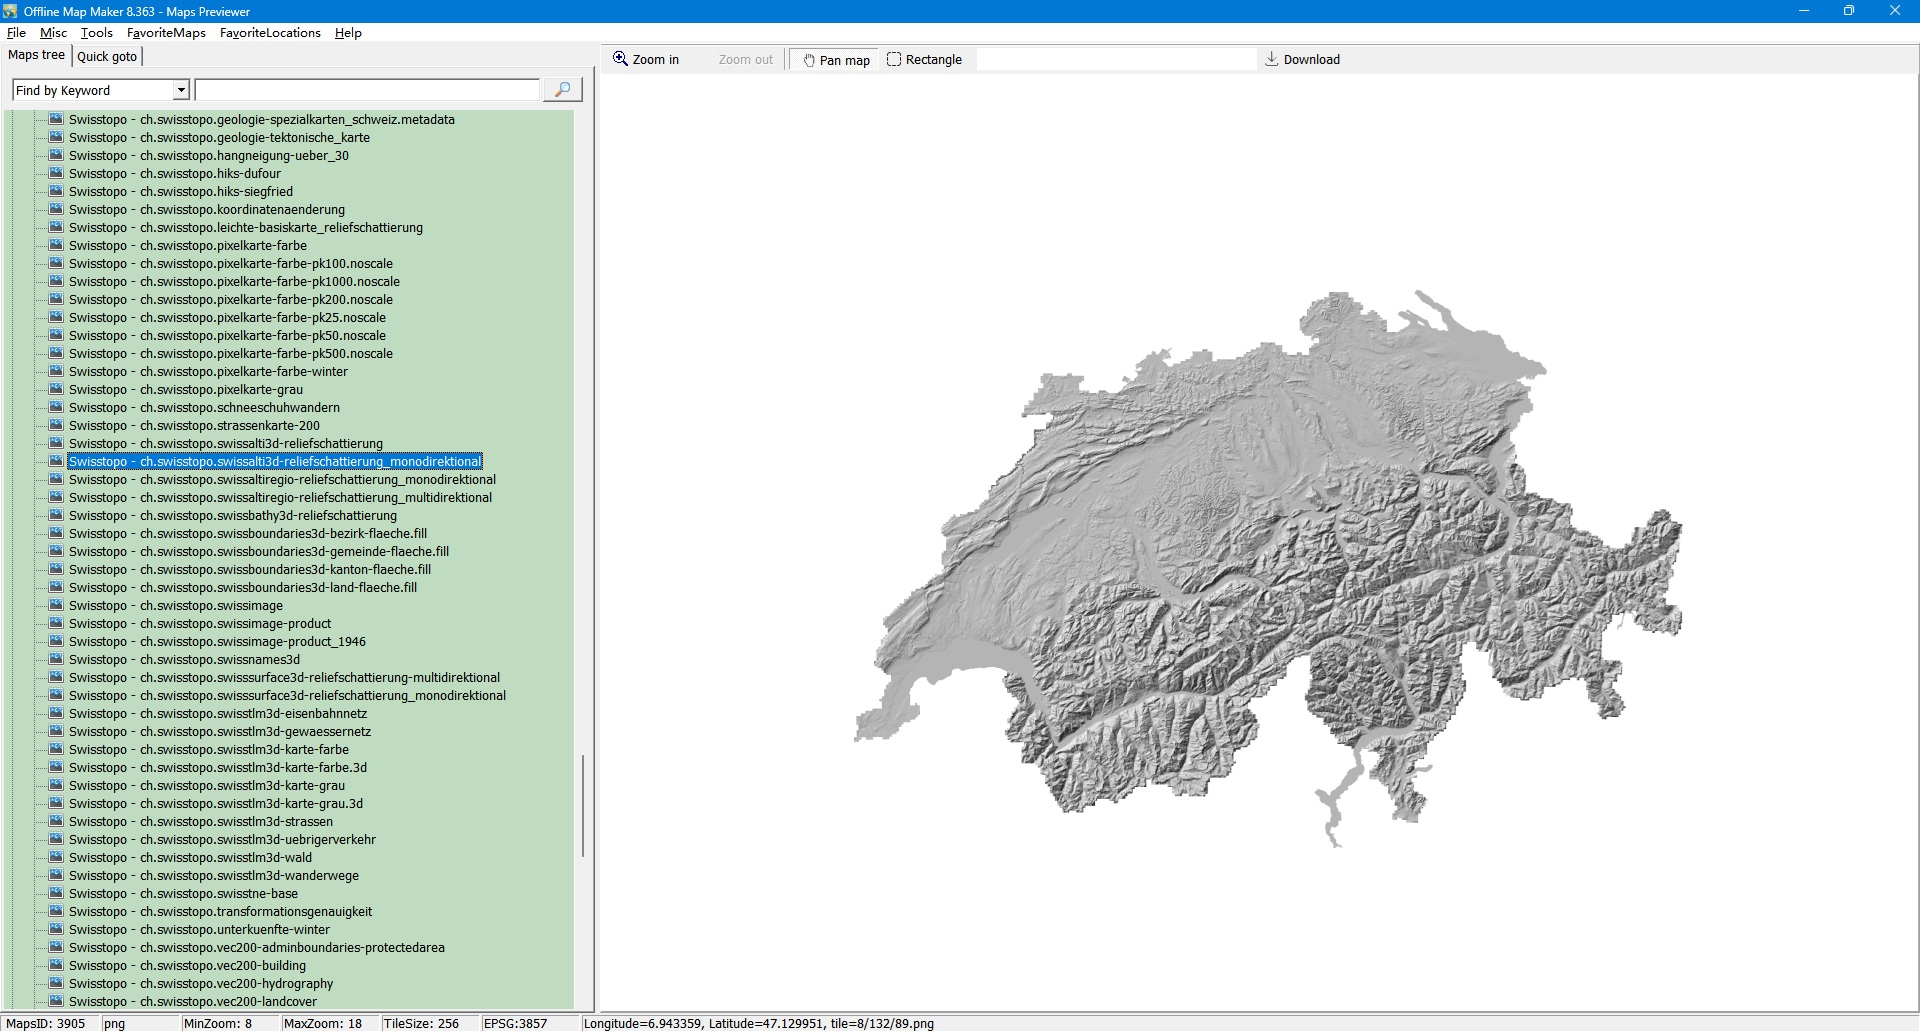Click the maps tree vertical scrollbar

(583, 805)
